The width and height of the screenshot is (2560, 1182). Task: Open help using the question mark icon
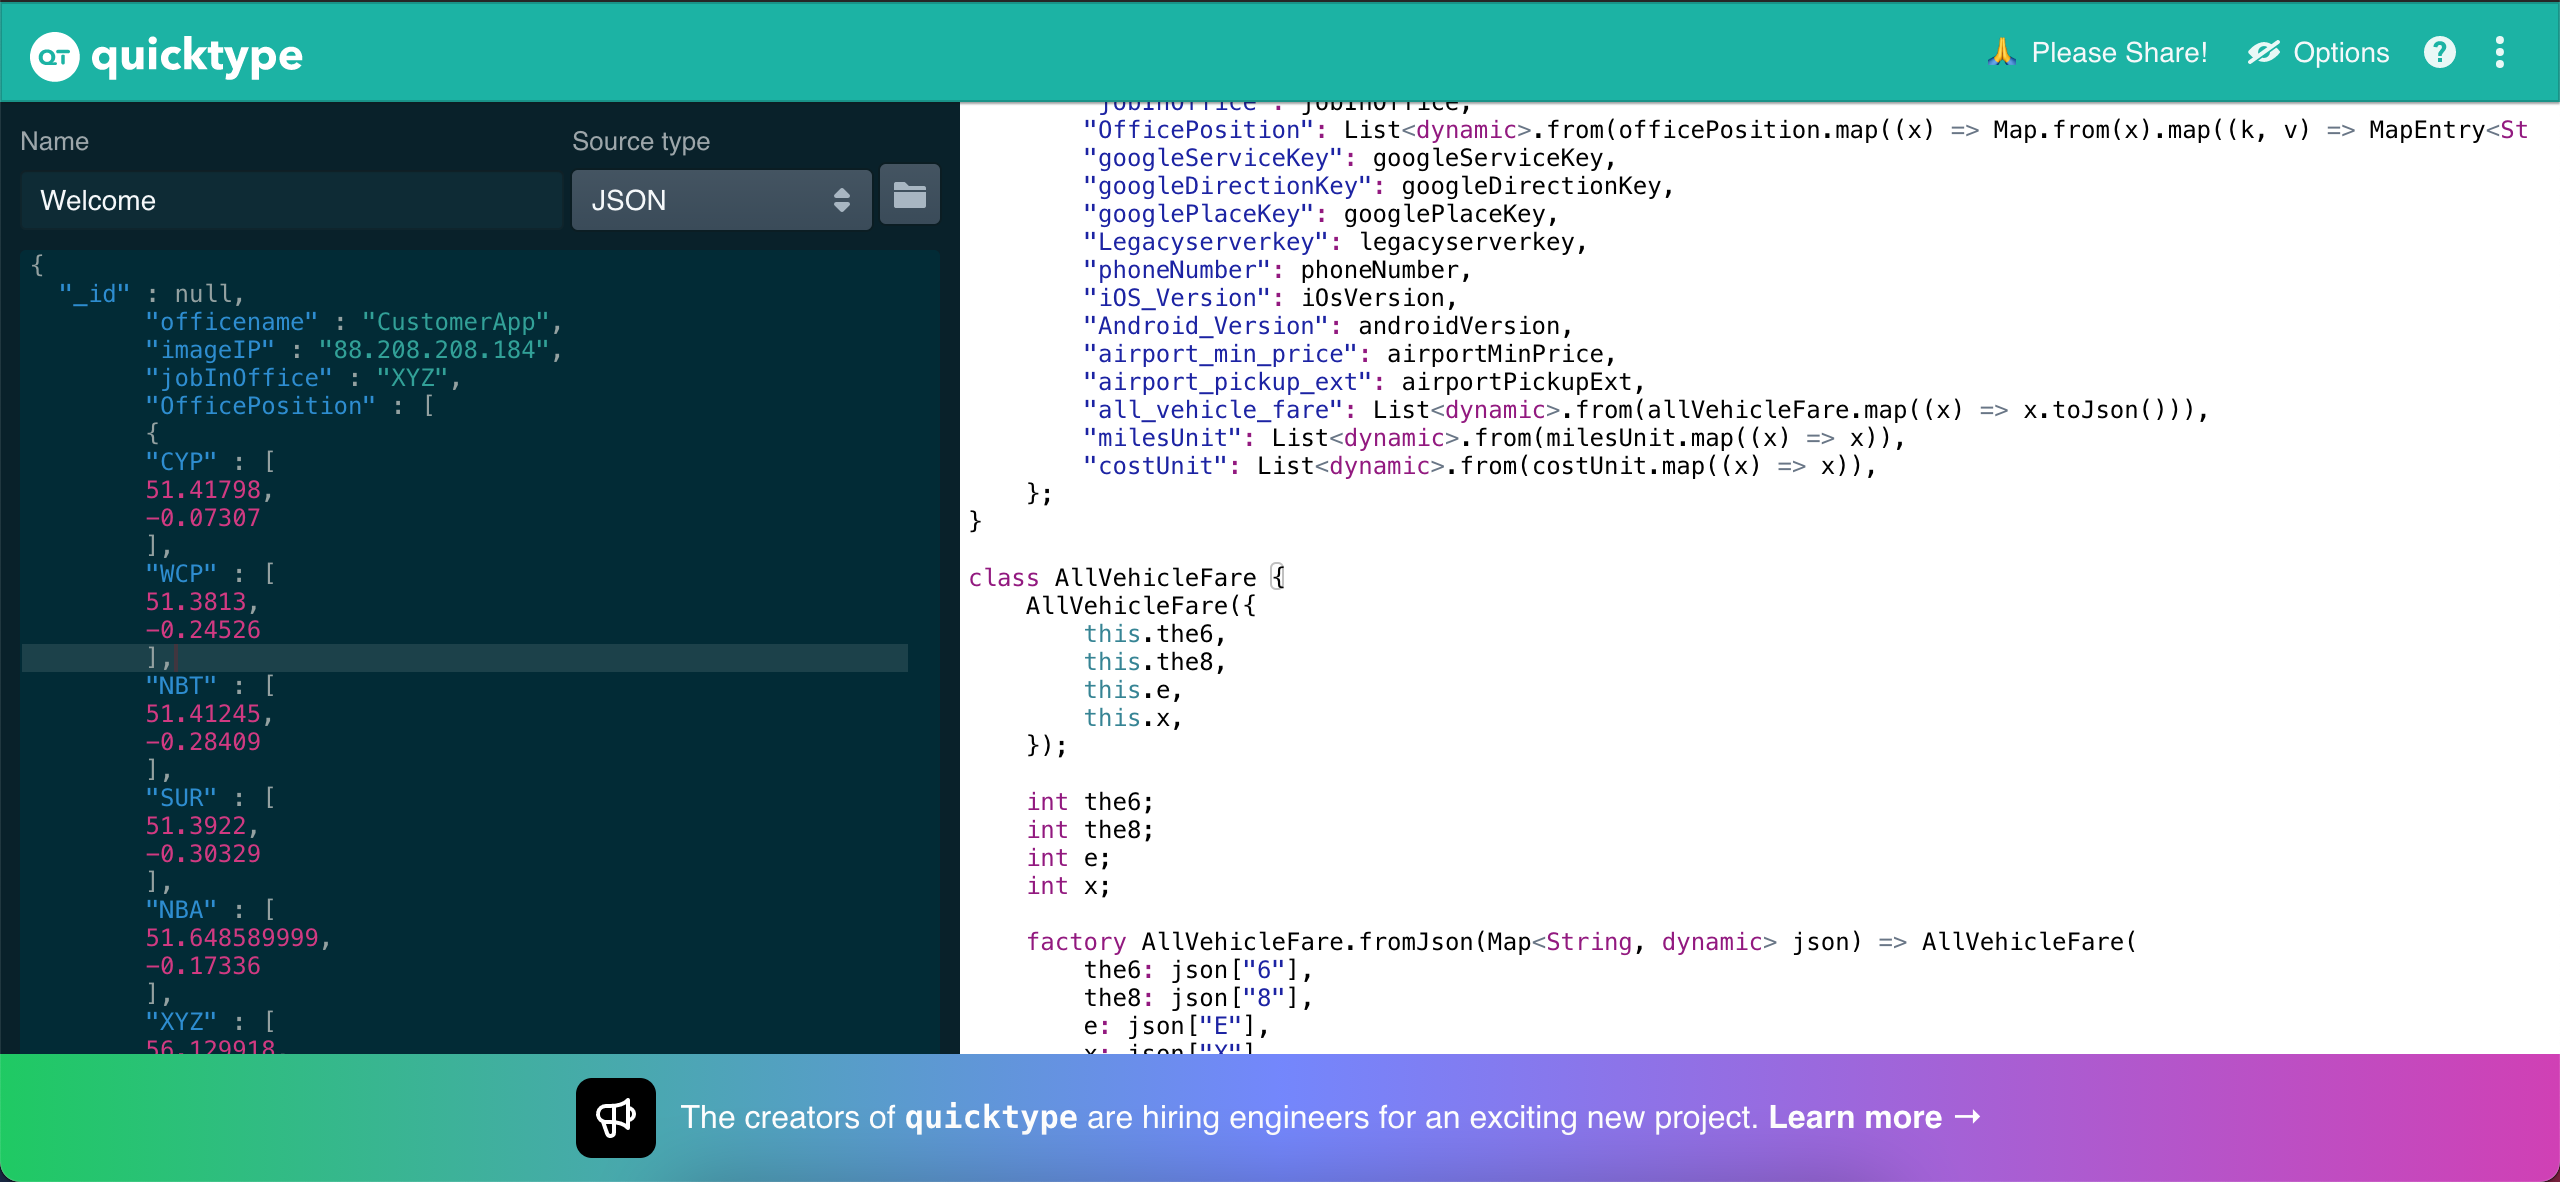pos(2440,52)
